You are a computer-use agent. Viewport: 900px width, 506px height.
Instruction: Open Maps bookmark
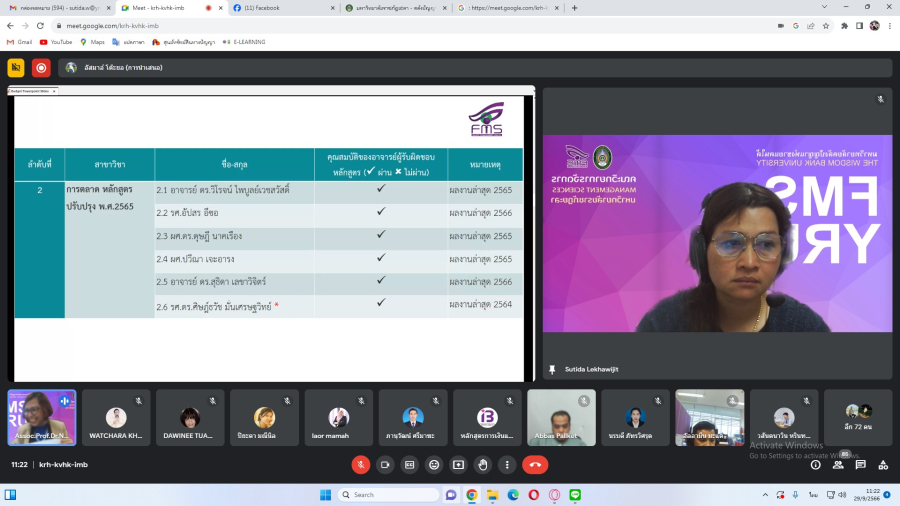coord(92,42)
